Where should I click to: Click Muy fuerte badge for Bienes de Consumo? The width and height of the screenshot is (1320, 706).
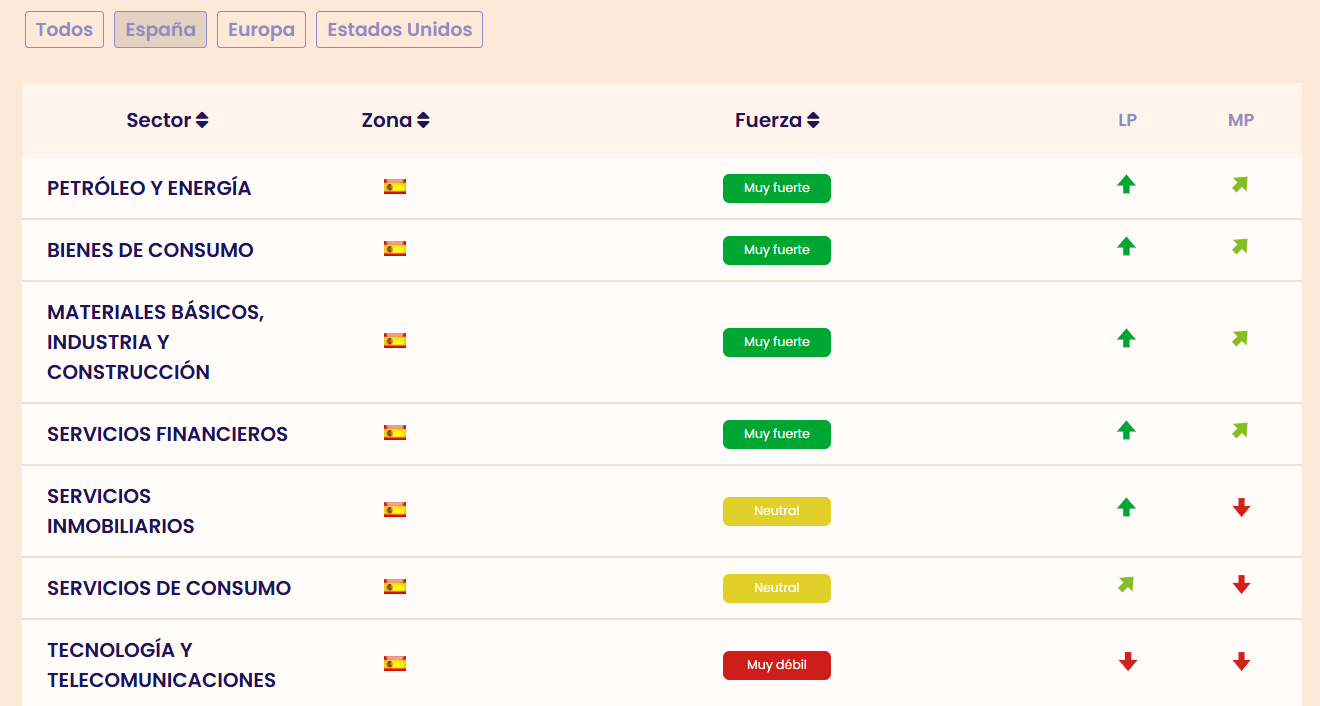click(777, 250)
